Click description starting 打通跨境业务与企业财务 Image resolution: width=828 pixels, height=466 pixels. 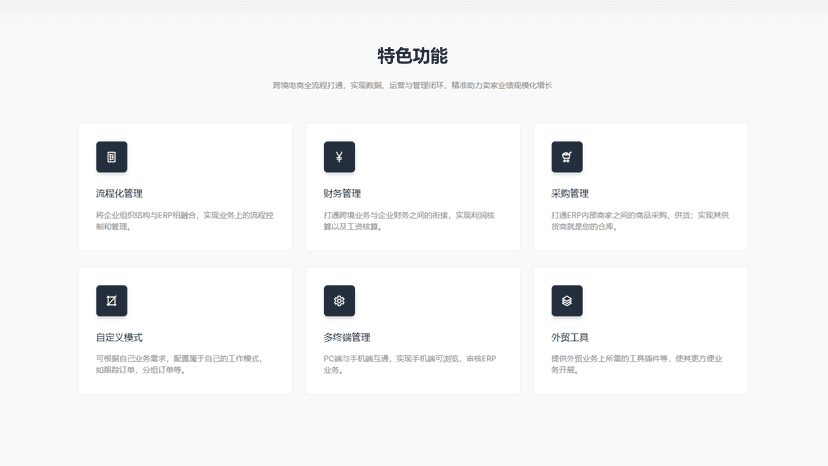click(409, 221)
